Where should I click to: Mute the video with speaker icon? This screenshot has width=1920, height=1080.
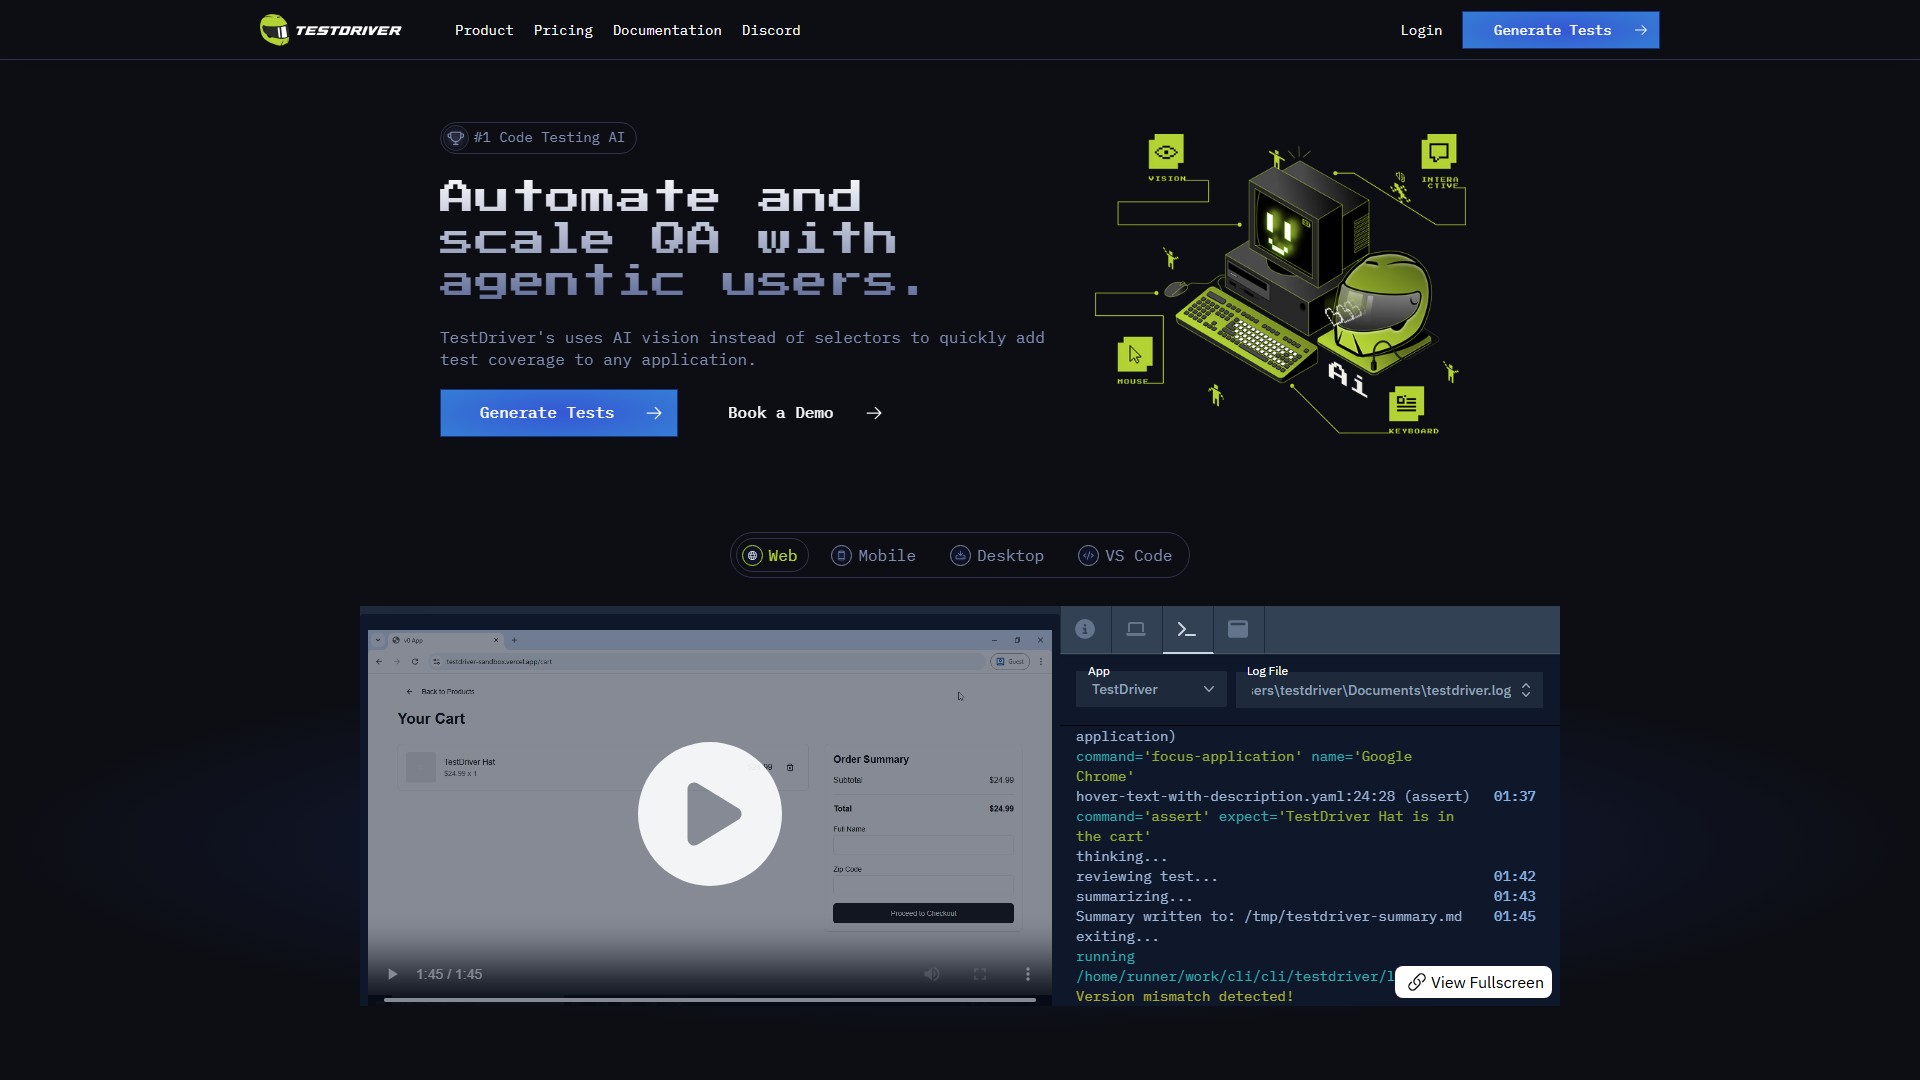click(x=932, y=974)
